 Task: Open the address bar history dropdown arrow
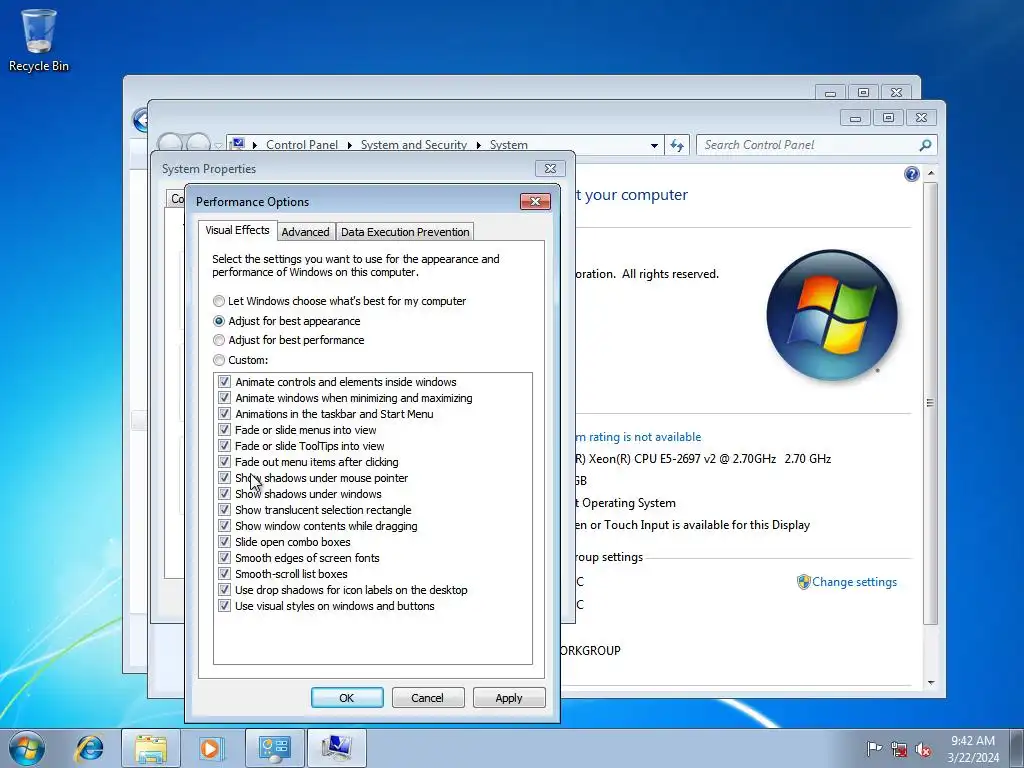654,146
